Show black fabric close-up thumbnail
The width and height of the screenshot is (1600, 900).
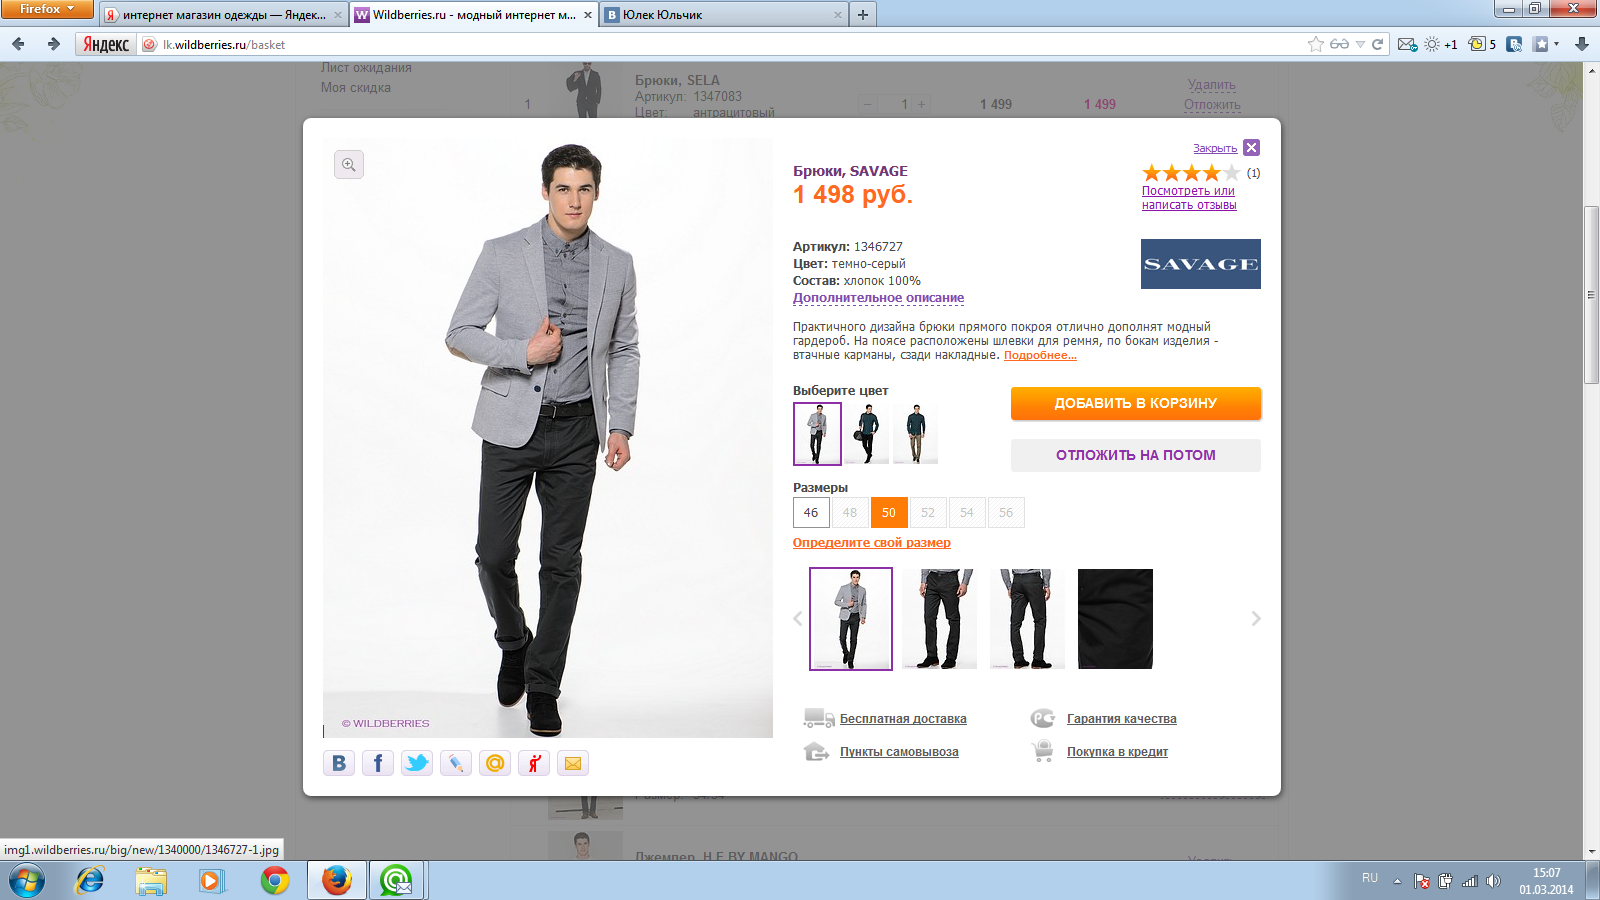(x=1115, y=619)
